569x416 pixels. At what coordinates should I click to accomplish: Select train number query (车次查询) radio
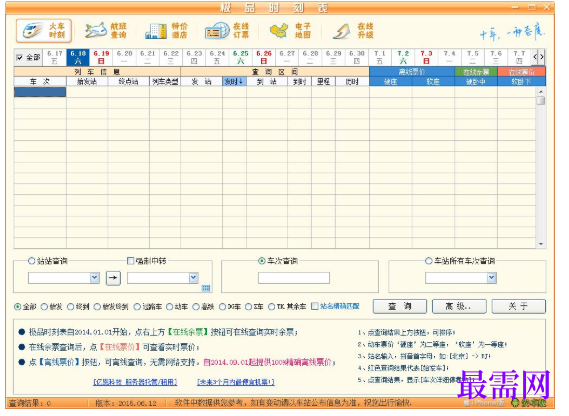tap(262, 261)
